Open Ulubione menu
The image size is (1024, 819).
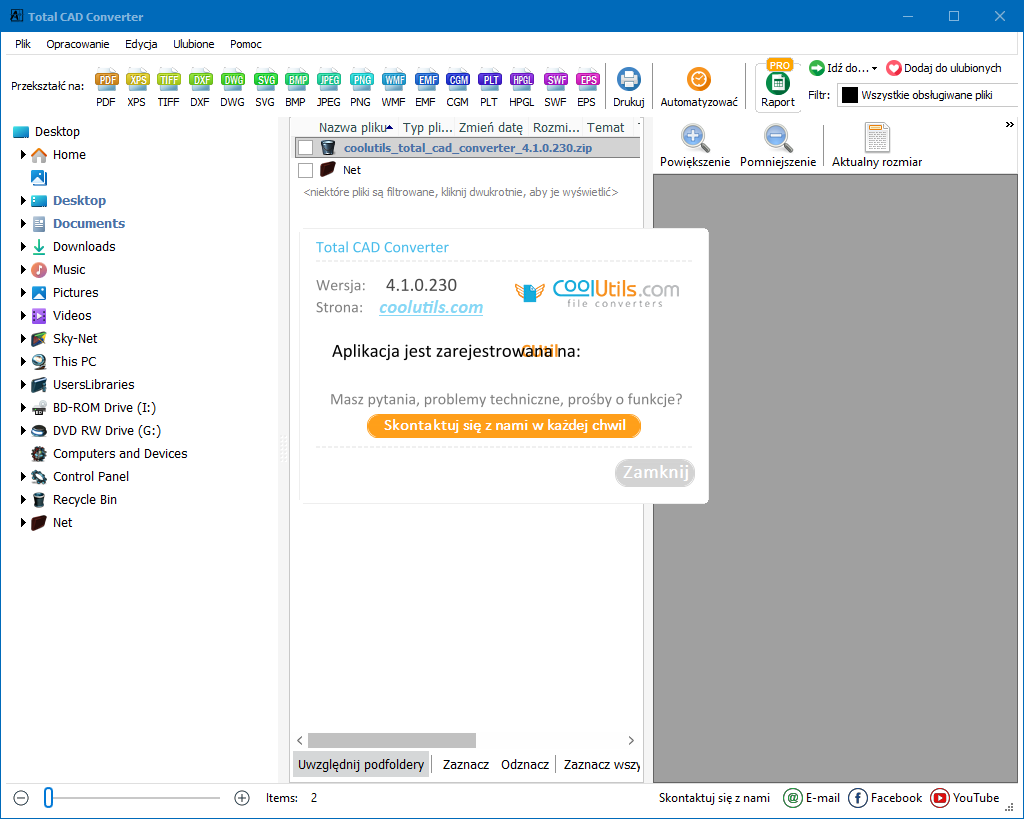[193, 44]
